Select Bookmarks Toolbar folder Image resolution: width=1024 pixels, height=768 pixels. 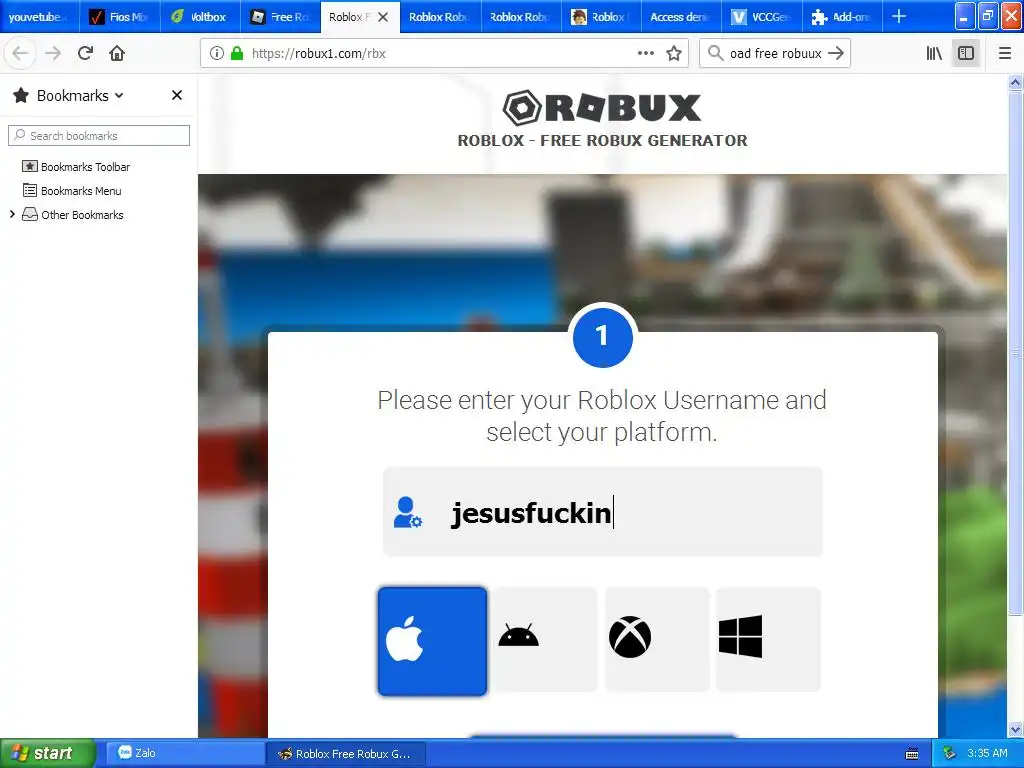76,167
